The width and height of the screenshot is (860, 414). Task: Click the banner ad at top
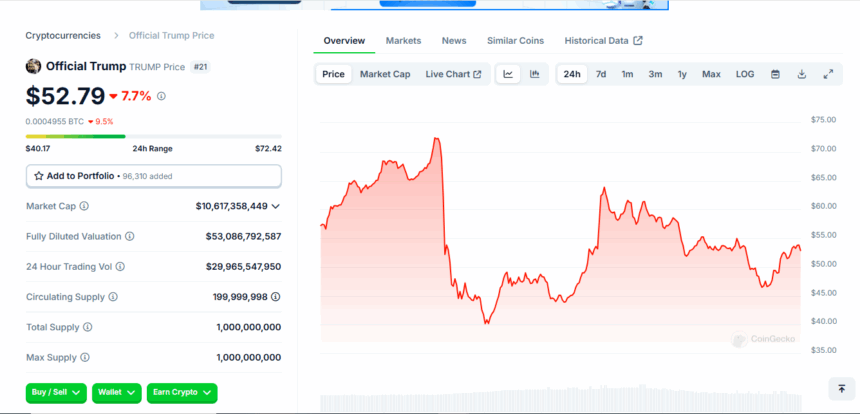[x=434, y=5]
